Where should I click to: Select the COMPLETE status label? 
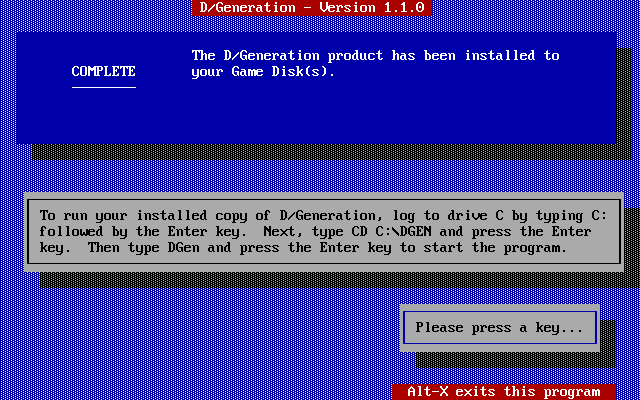click(103, 72)
